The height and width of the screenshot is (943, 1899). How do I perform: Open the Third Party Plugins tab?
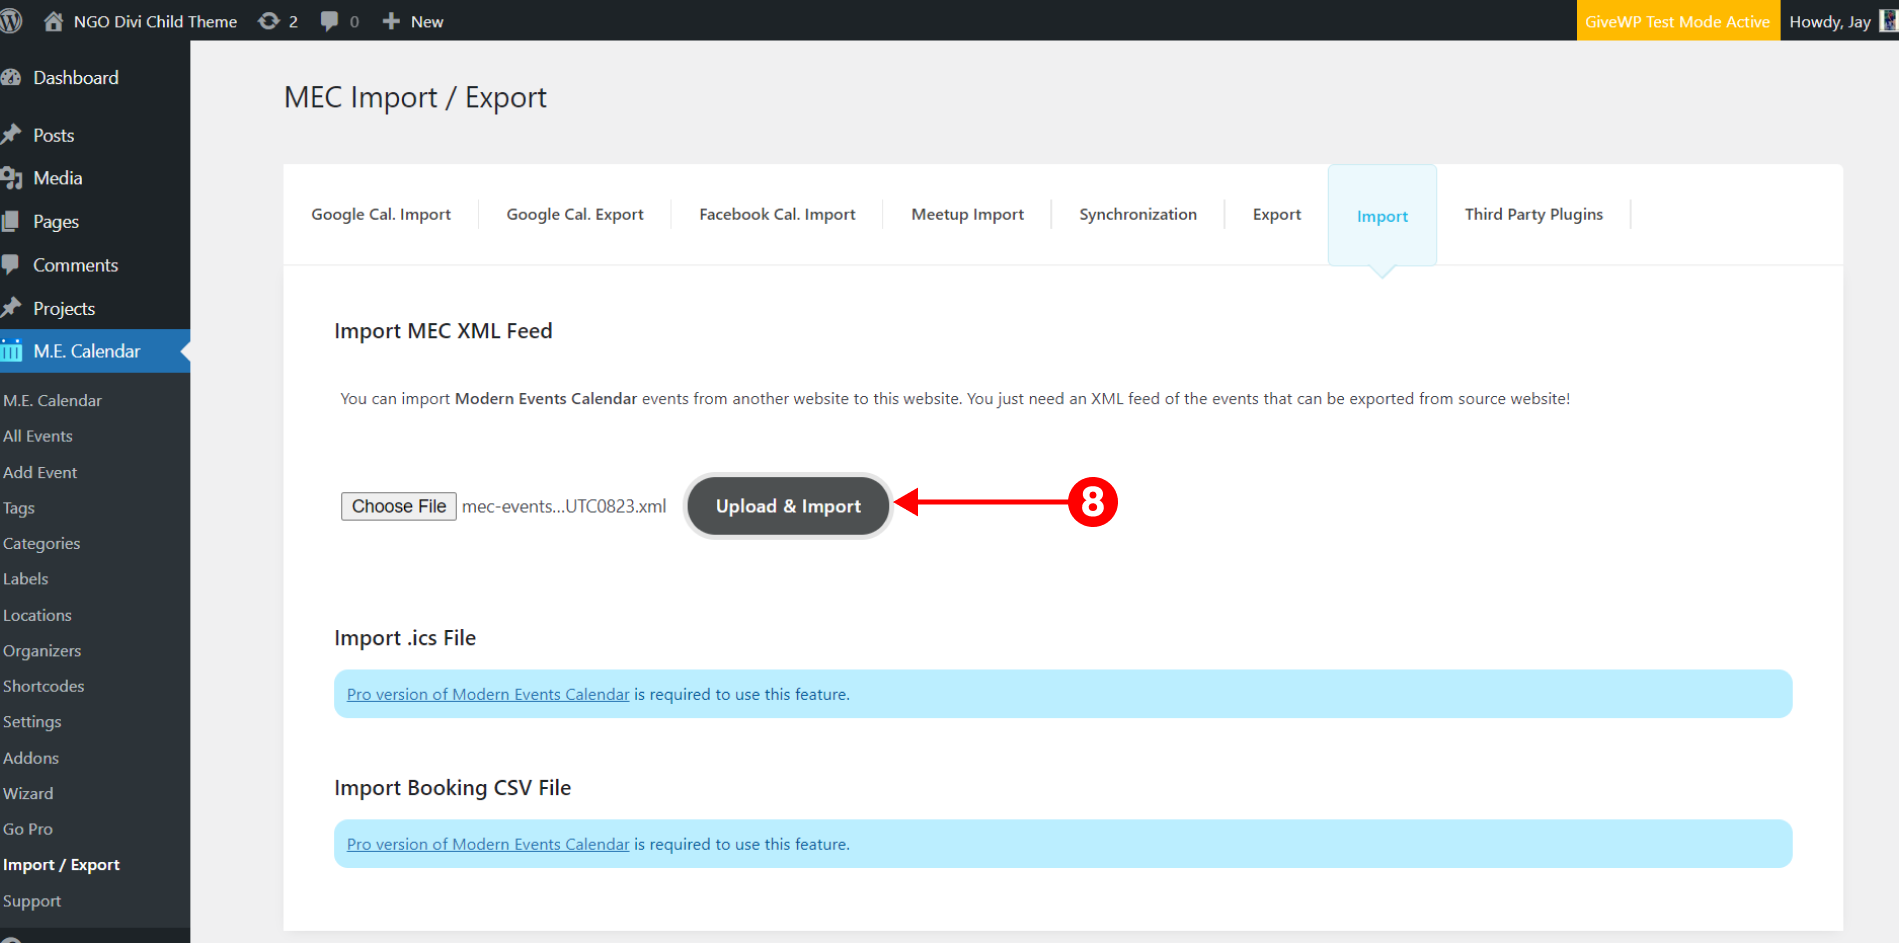[1534, 214]
